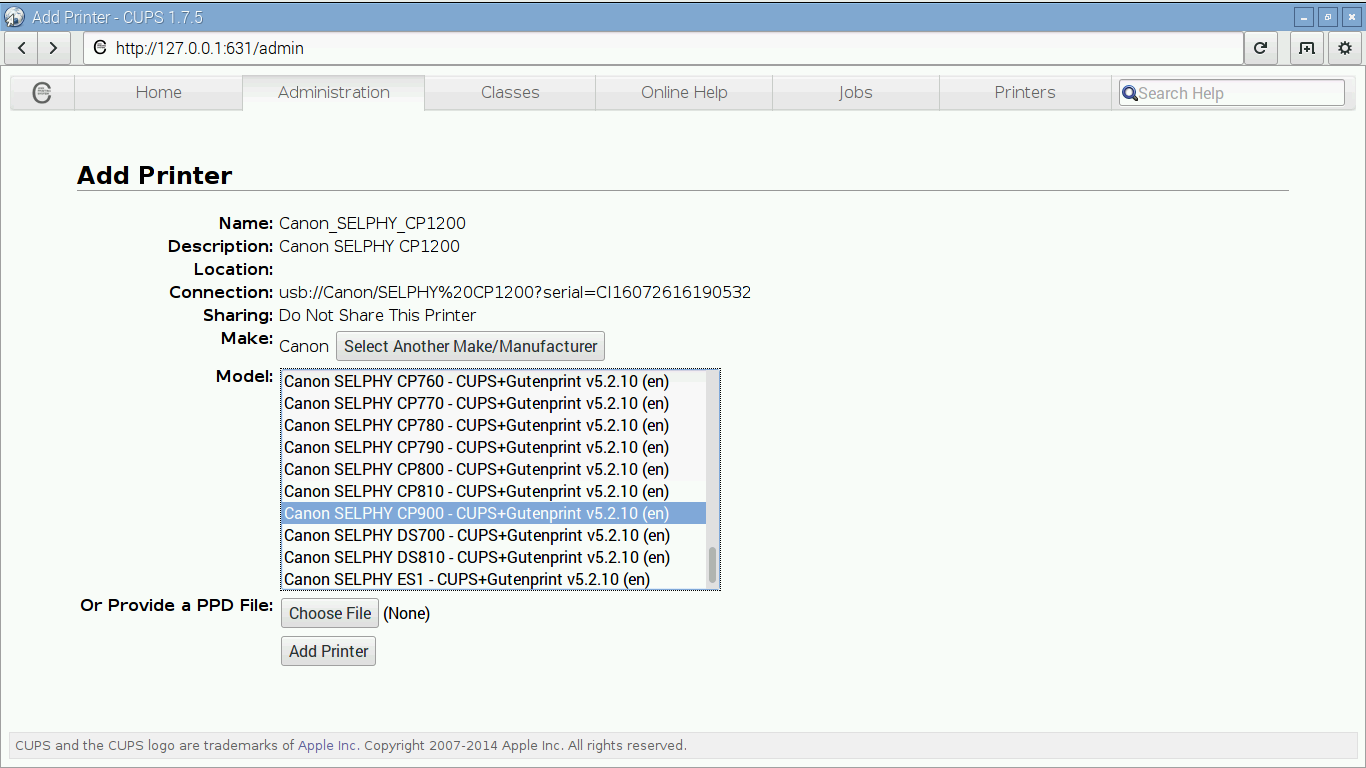The height and width of the screenshot is (768, 1366).
Task: Click the Search Help input field
Action: click(x=1232, y=93)
